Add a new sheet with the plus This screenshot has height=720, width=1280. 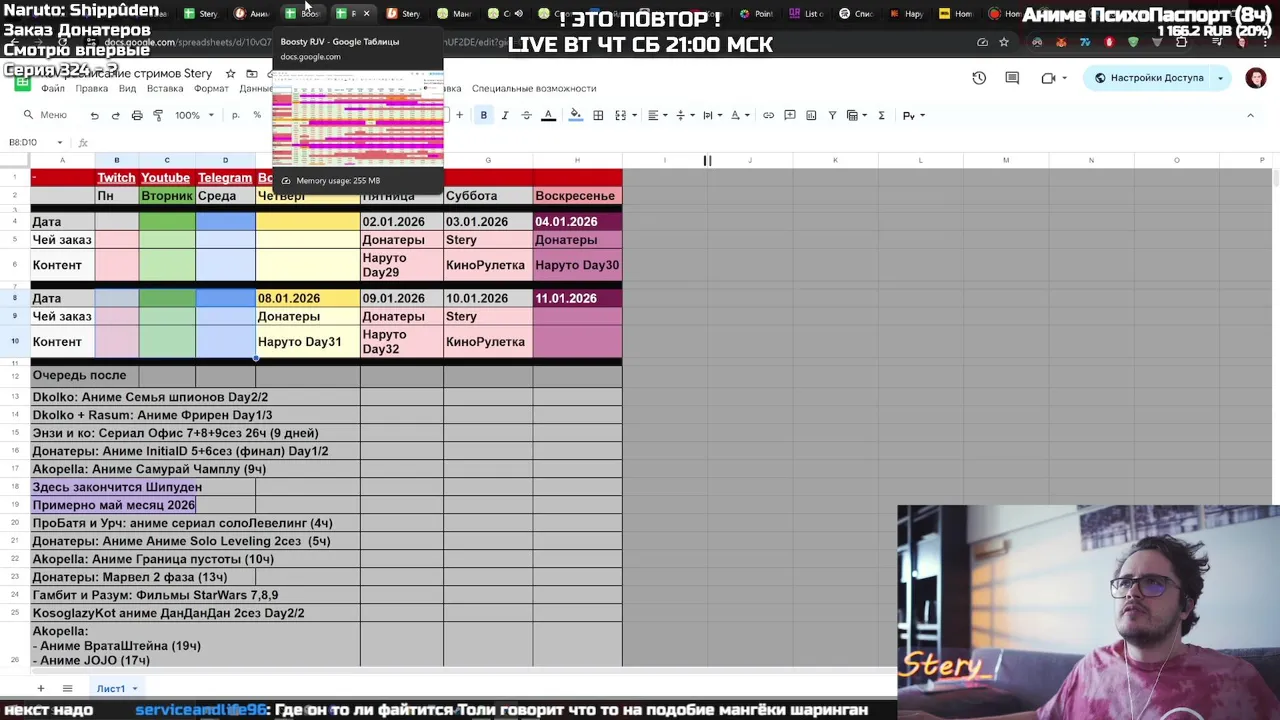[41, 688]
